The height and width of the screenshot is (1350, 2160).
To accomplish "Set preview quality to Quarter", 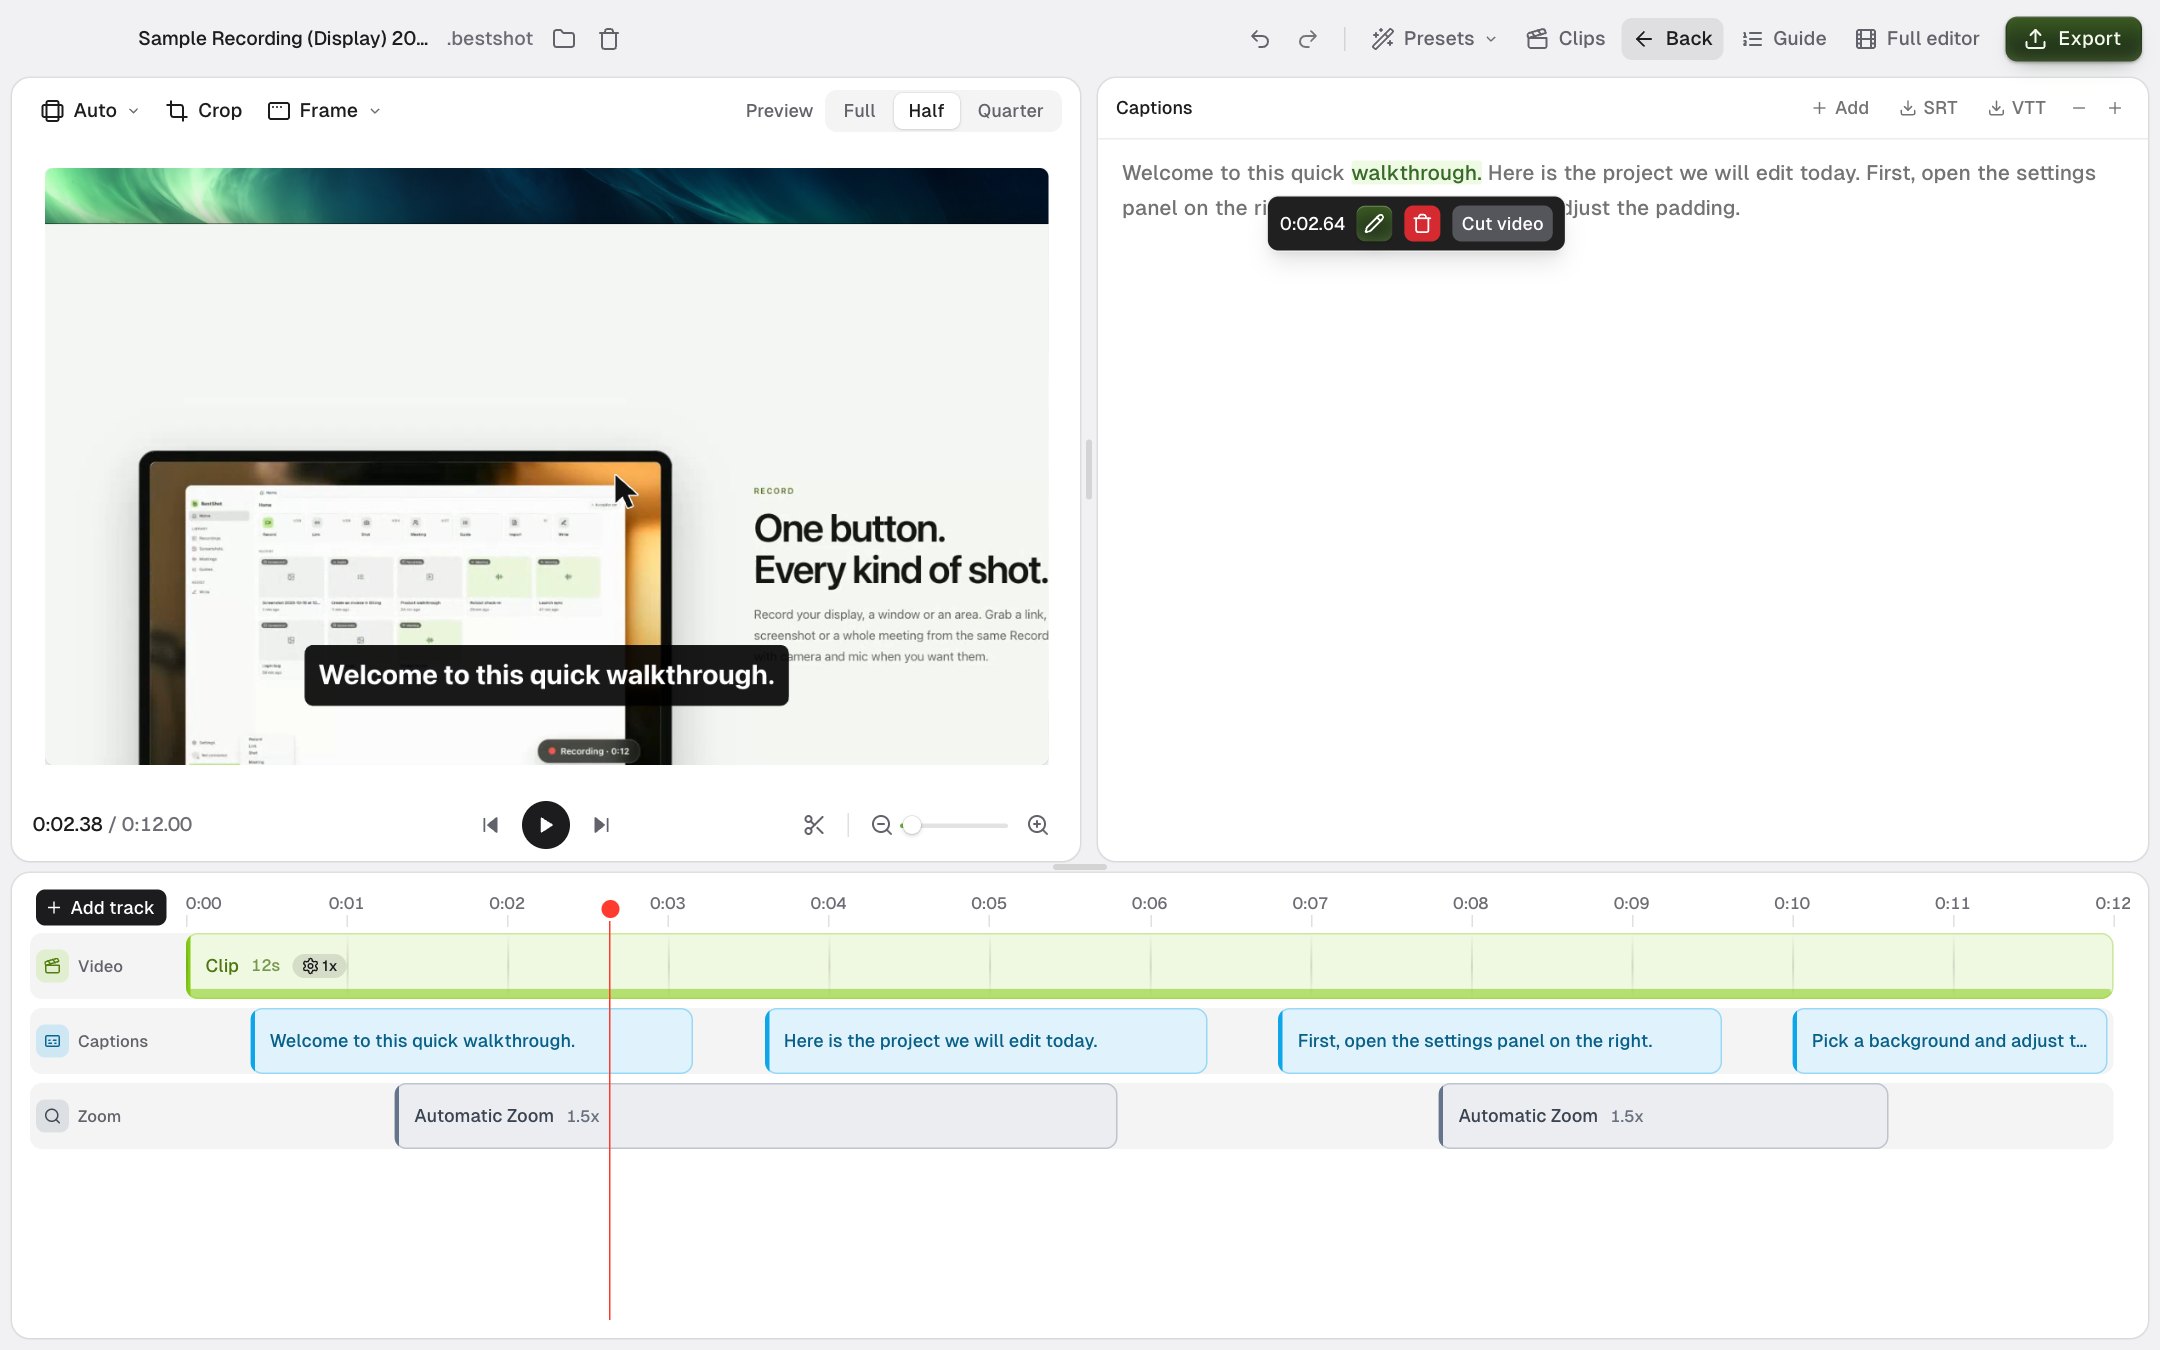I will (x=1010, y=111).
